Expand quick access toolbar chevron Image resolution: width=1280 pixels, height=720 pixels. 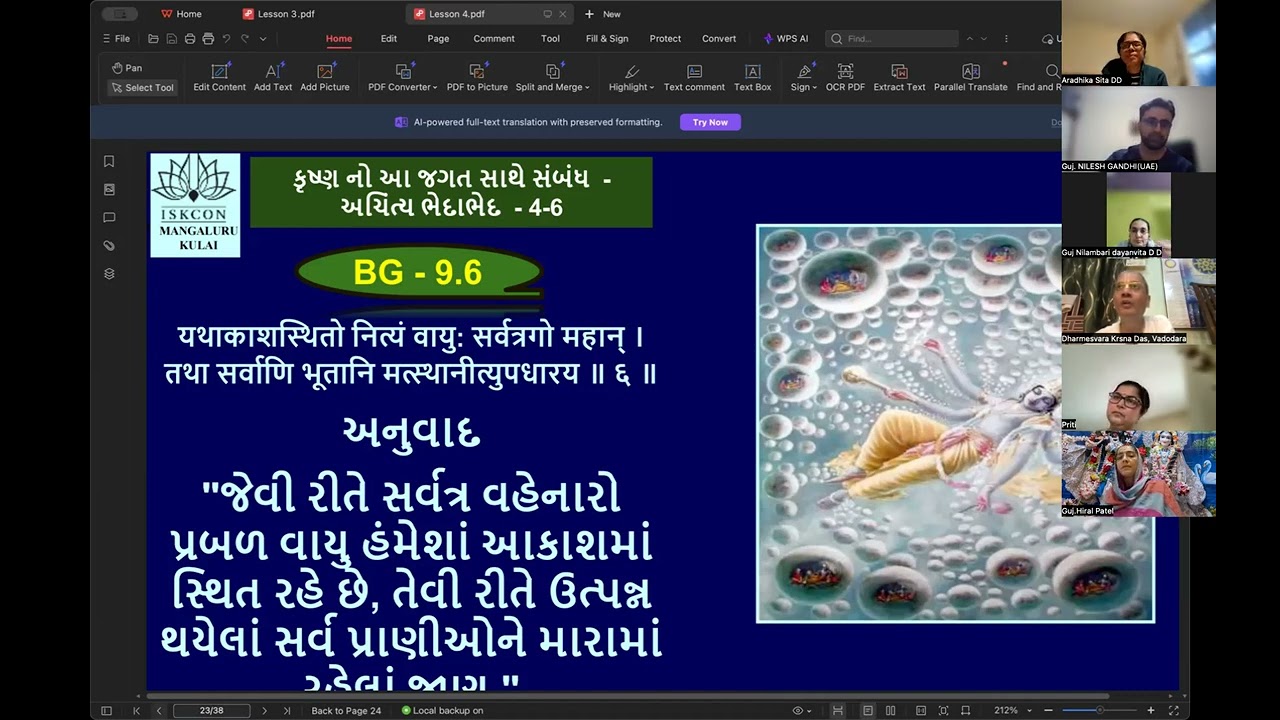(263, 39)
